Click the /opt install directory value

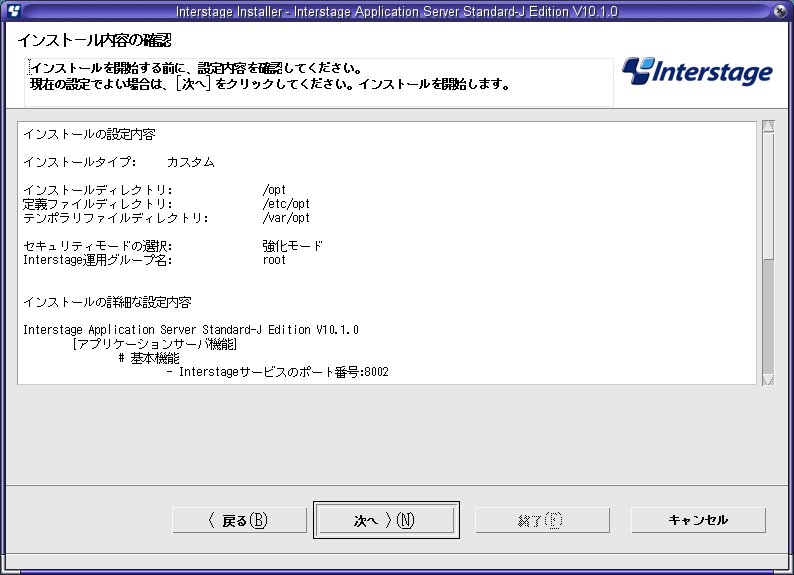274,190
